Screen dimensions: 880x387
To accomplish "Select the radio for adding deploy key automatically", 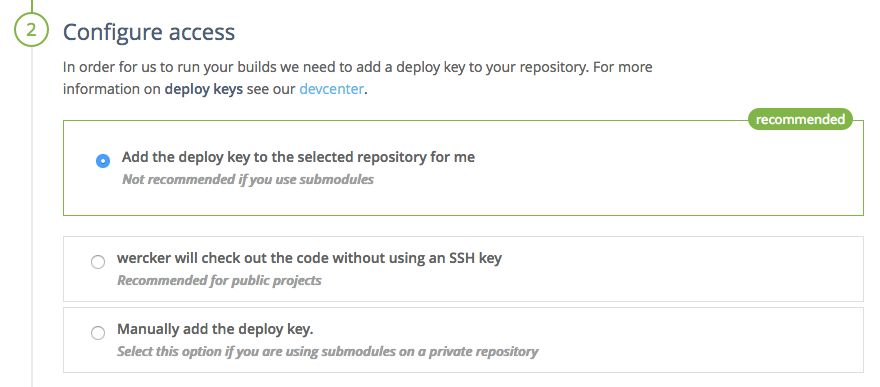I will pyautogui.click(x=103, y=161).
